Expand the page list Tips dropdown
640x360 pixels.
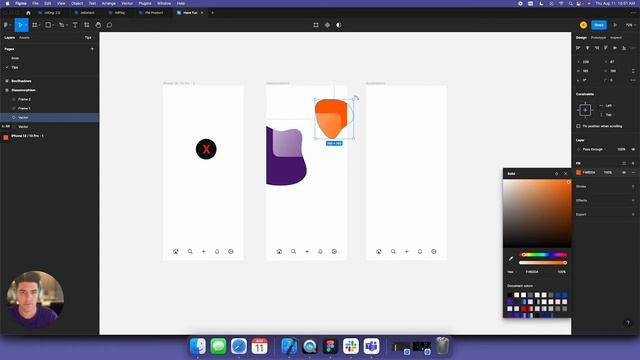pos(88,38)
